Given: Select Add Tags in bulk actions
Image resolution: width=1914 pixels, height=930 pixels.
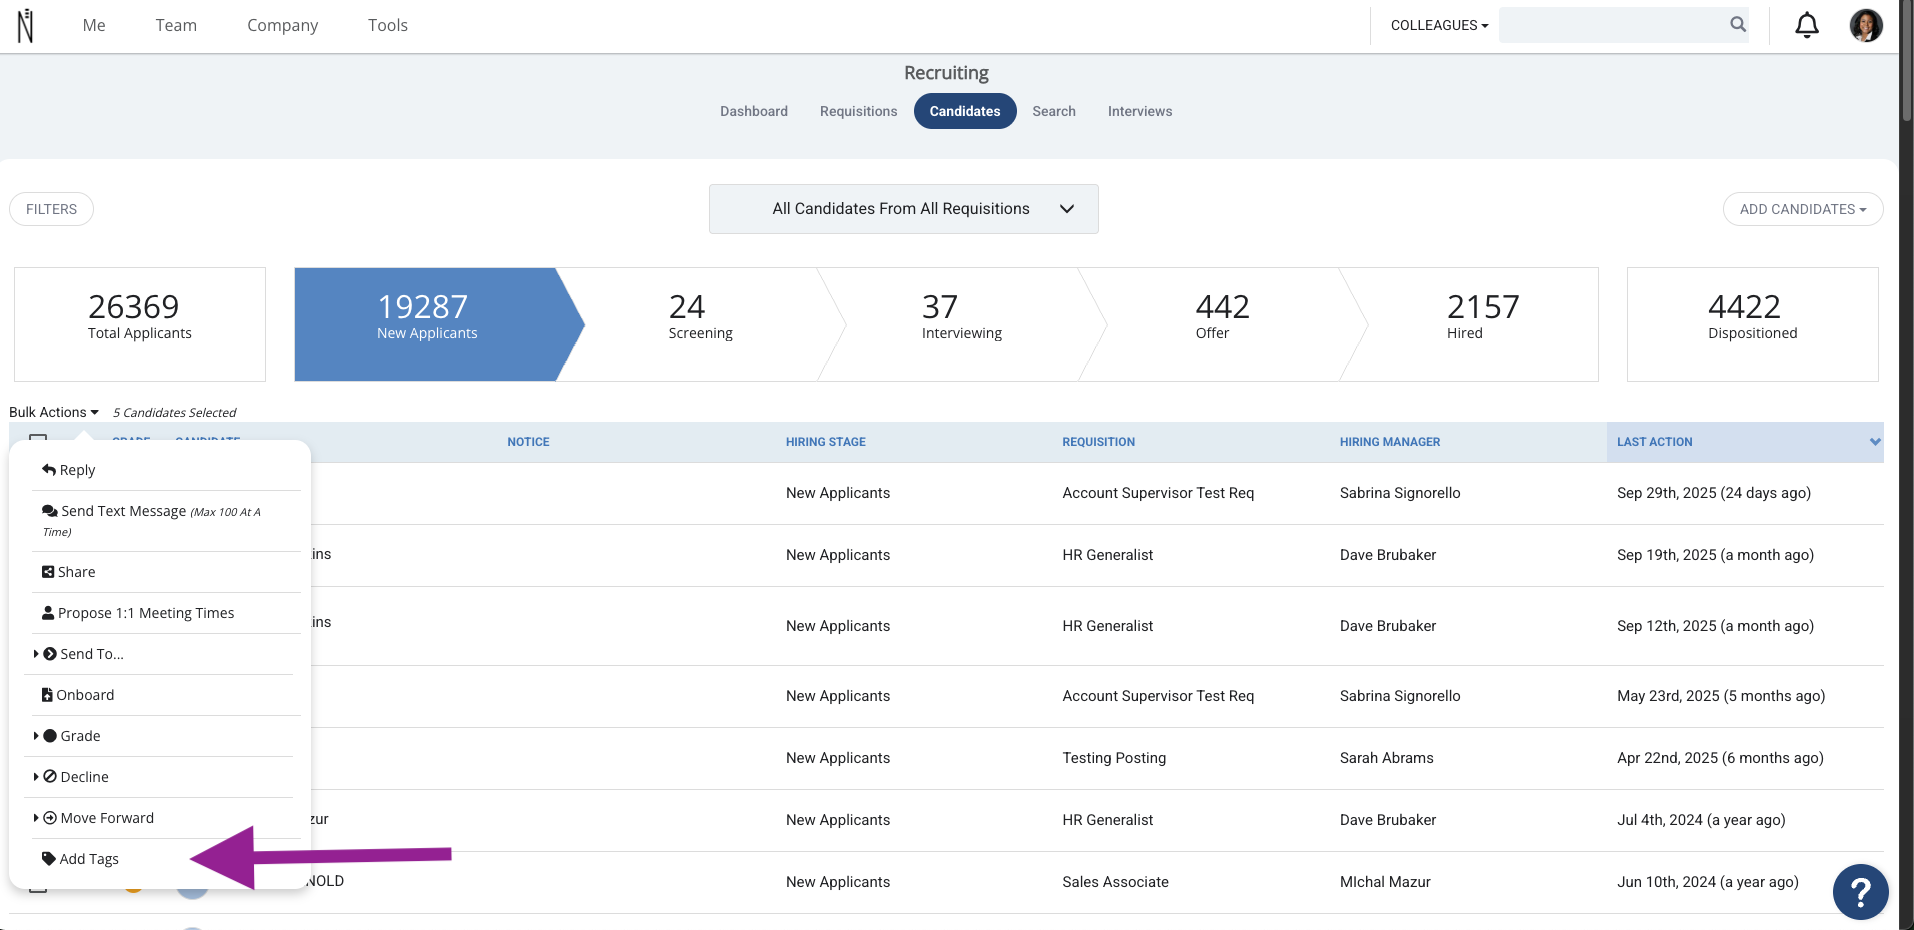Looking at the screenshot, I should [x=80, y=859].
